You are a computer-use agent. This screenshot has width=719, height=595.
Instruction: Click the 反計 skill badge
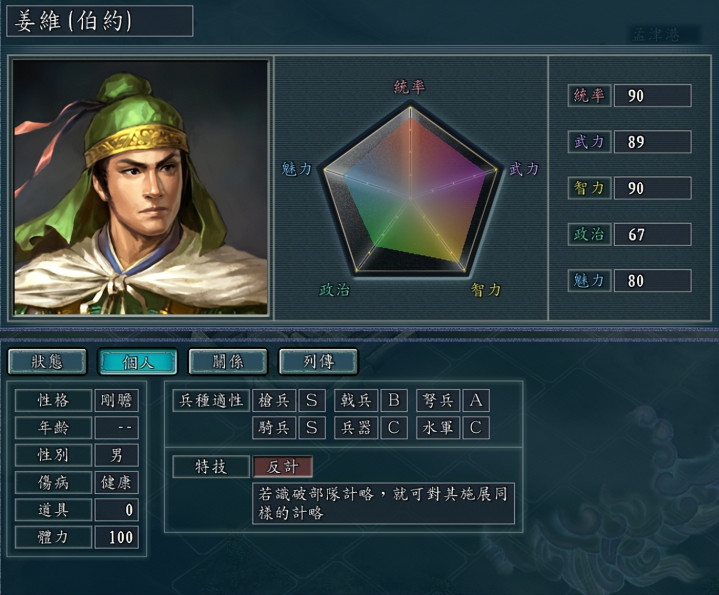pos(283,466)
